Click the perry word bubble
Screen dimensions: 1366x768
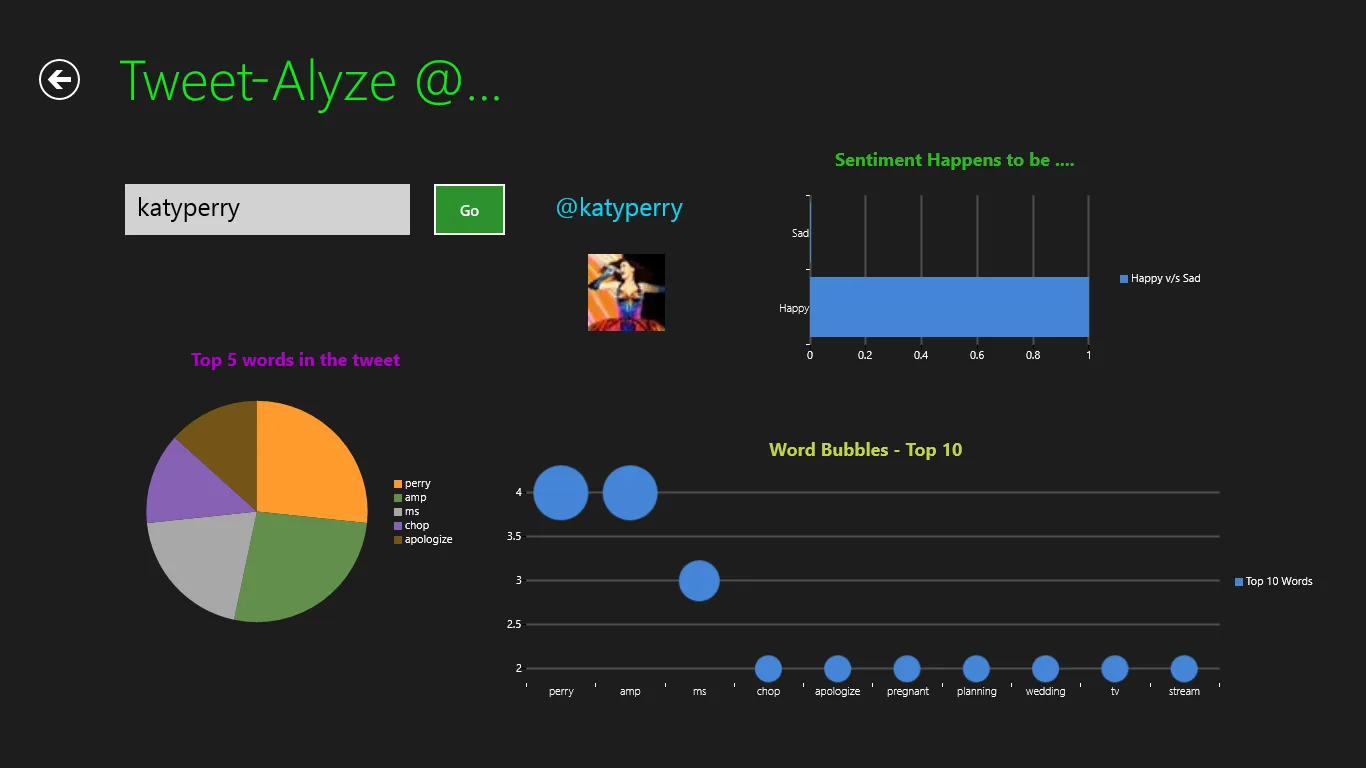561,493
